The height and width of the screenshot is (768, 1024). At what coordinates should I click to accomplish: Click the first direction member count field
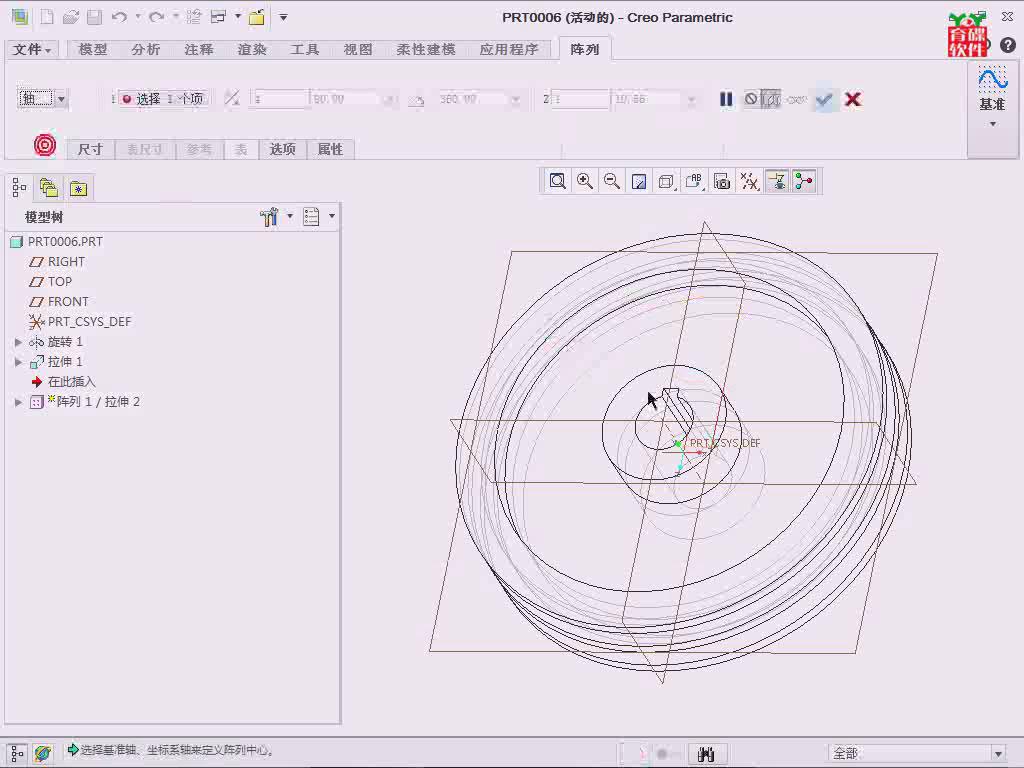tap(280, 99)
